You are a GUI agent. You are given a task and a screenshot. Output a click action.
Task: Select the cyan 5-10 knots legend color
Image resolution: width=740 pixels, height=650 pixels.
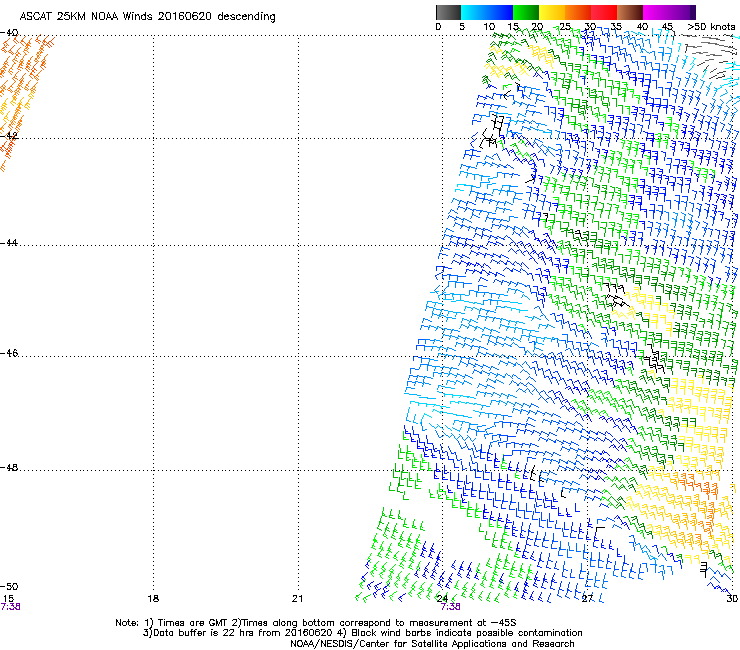click(x=474, y=12)
